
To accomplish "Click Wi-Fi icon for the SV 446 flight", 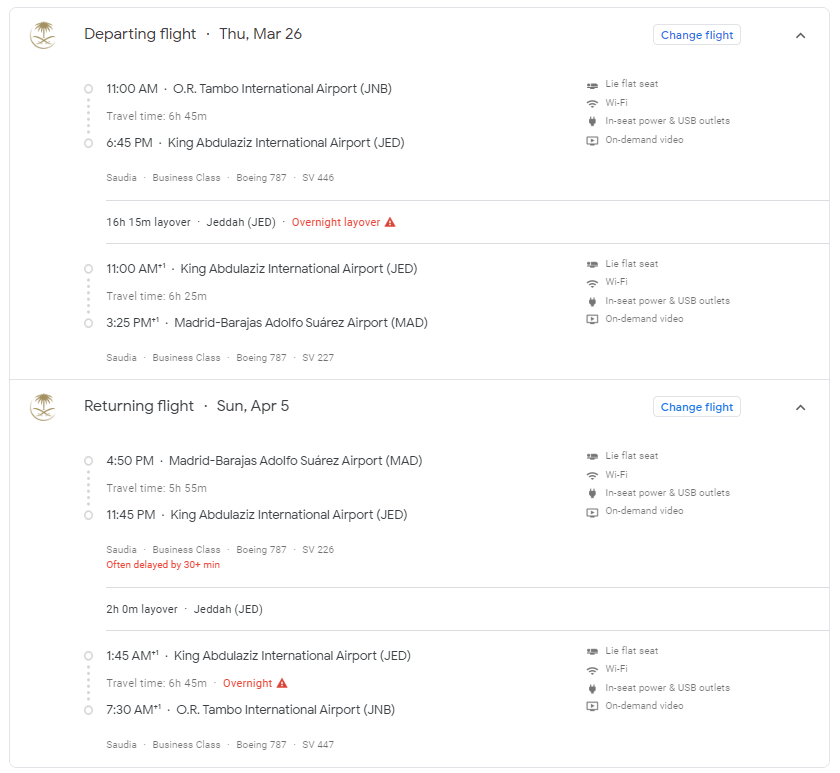I will (x=592, y=103).
